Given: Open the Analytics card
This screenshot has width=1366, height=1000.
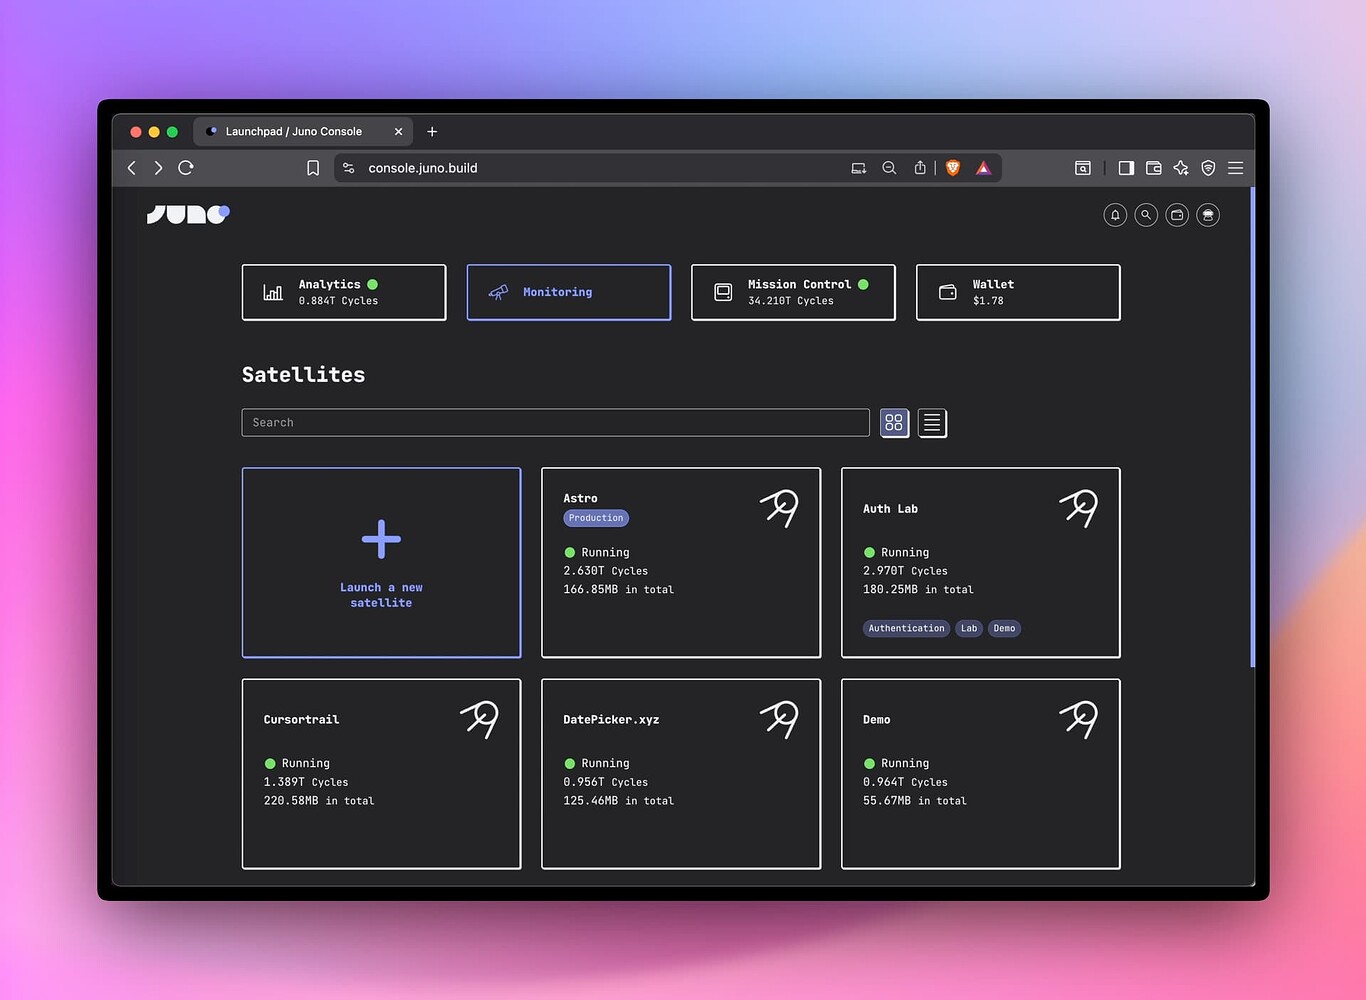Looking at the screenshot, I should pos(344,292).
